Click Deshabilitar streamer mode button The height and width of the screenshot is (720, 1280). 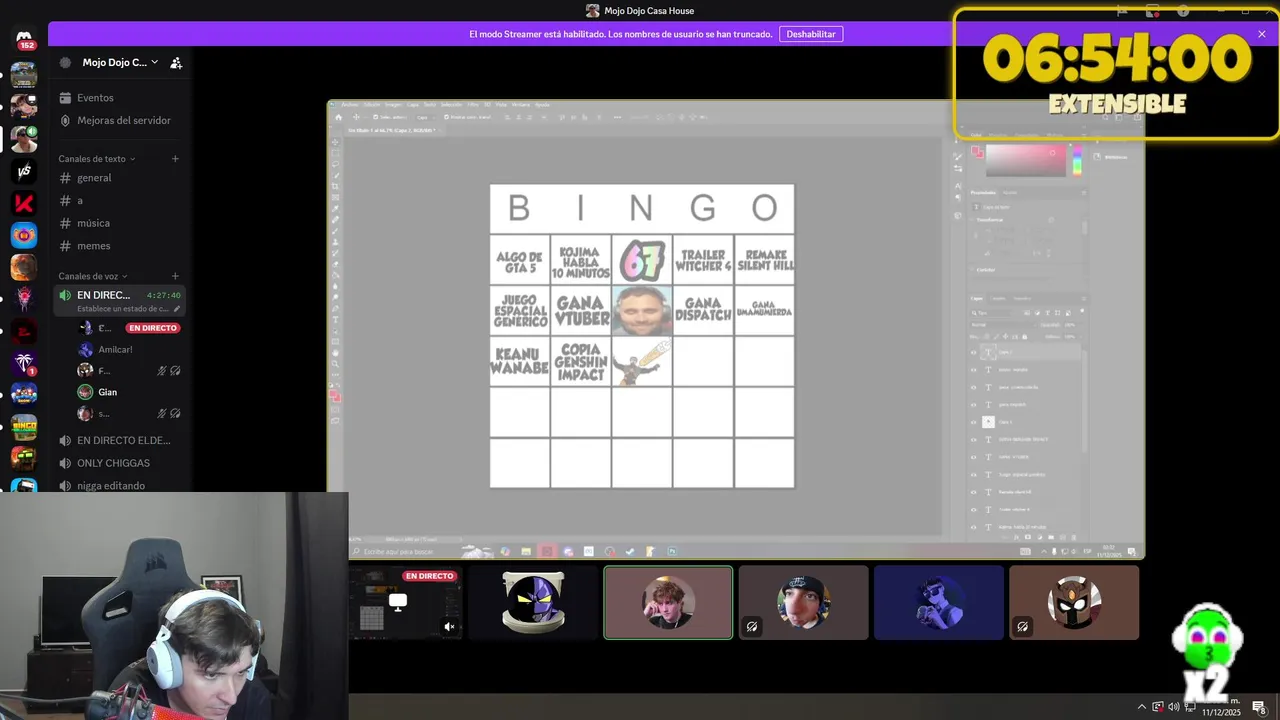pyautogui.click(x=811, y=34)
